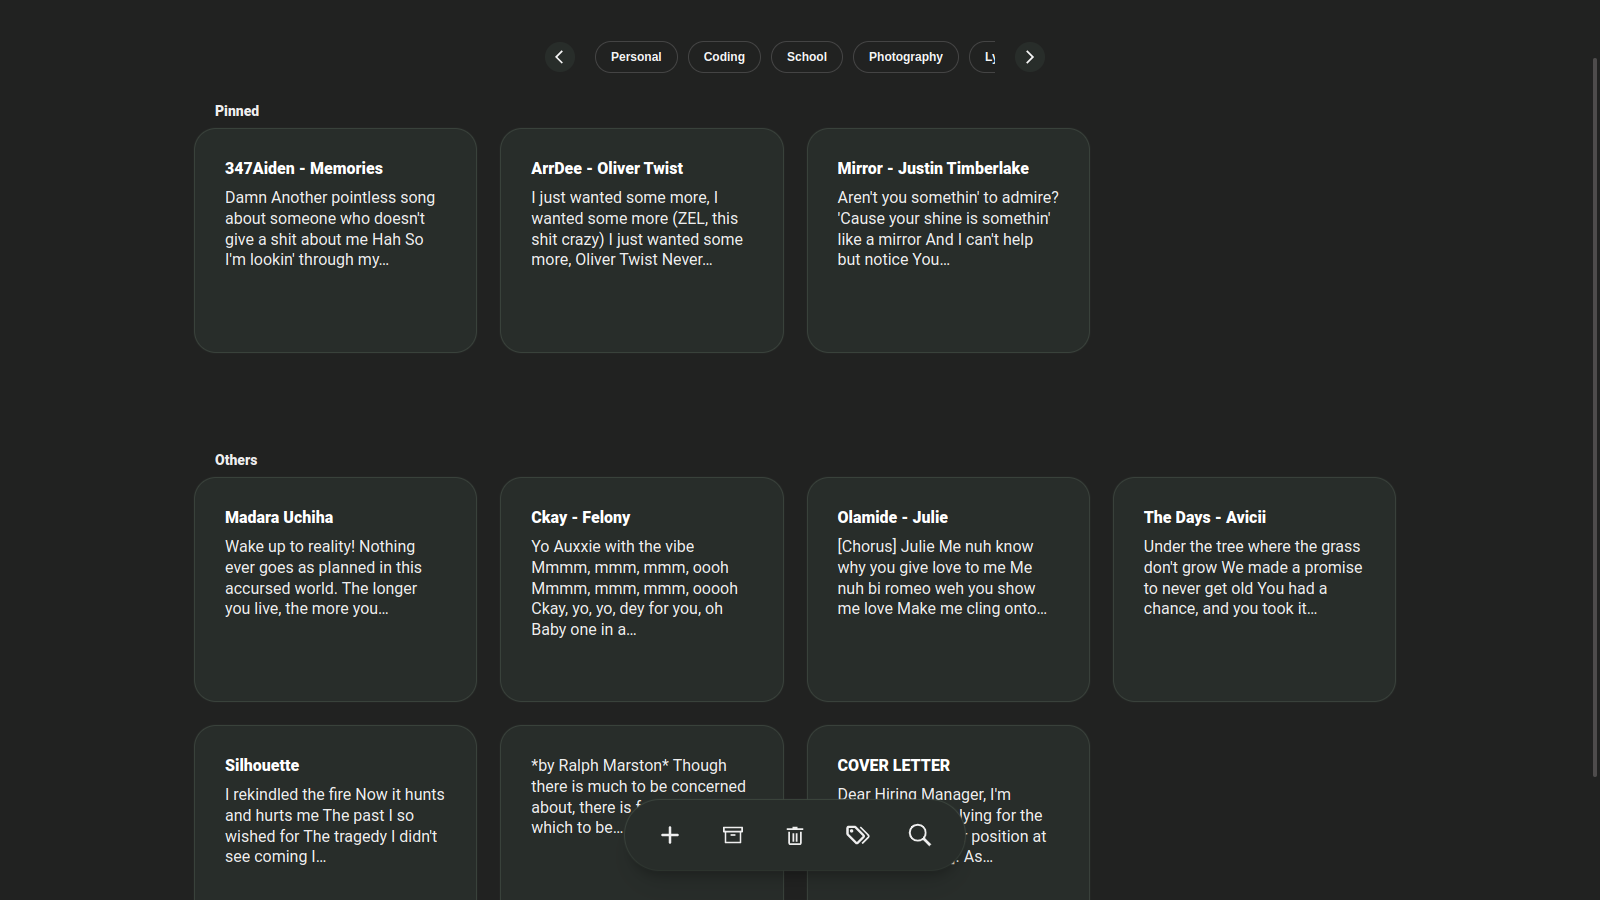The image size is (1600, 900).
Task: Add a new note with the plus icon
Action: (x=670, y=835)
